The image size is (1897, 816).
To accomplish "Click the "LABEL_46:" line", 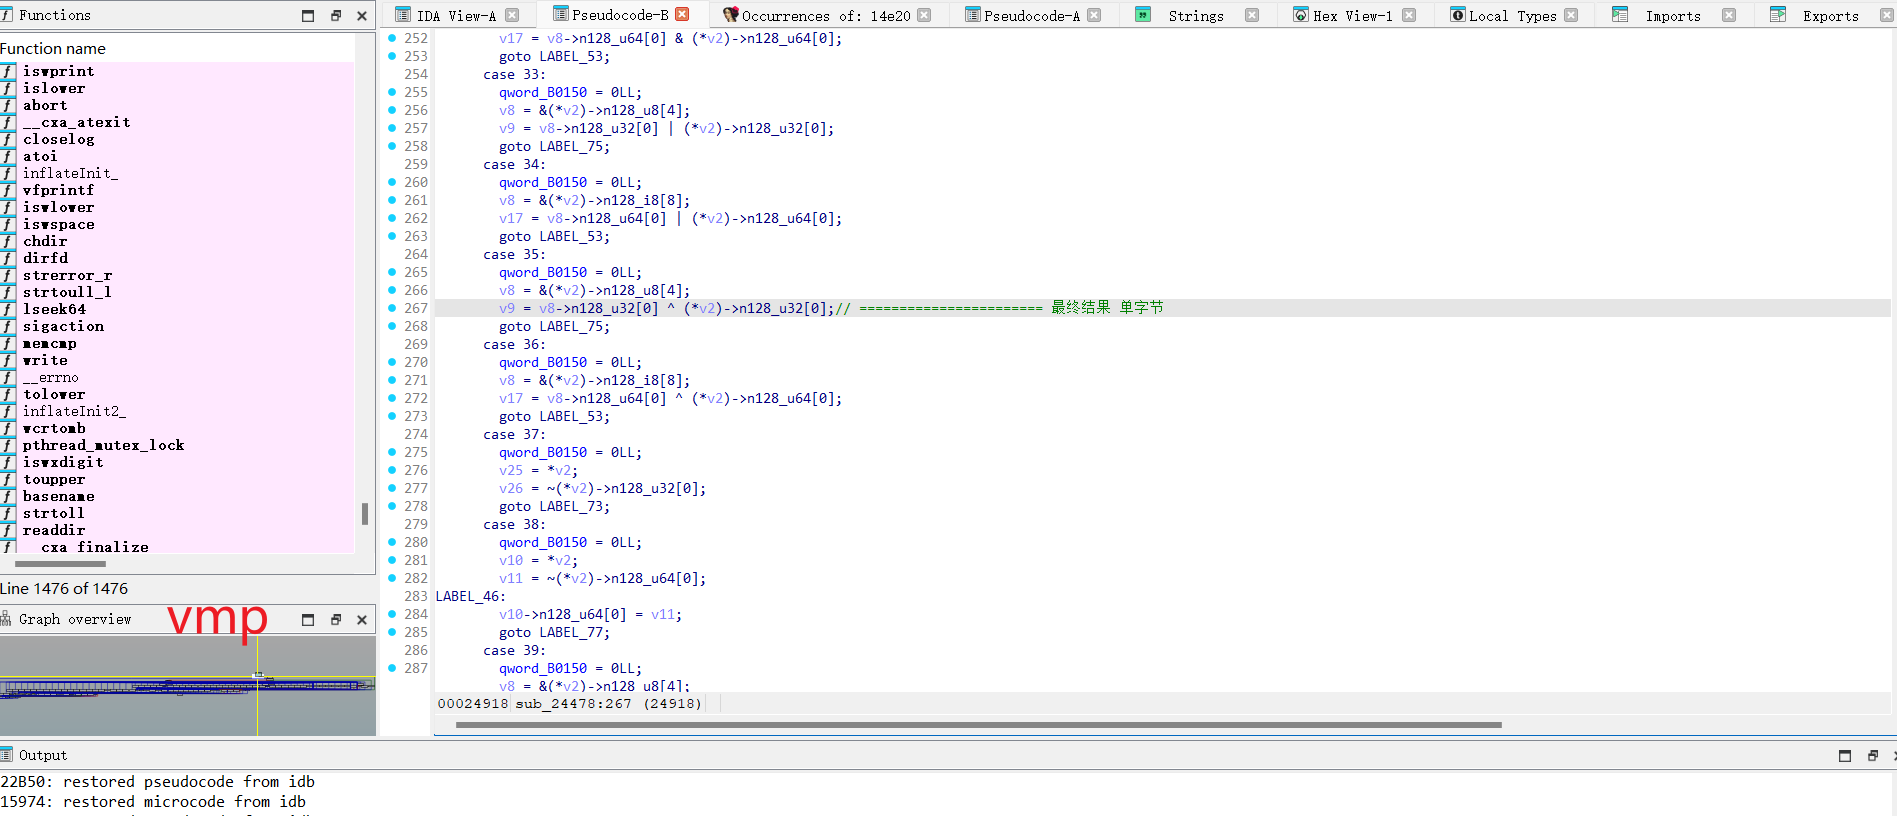I will tap(470, 596).
